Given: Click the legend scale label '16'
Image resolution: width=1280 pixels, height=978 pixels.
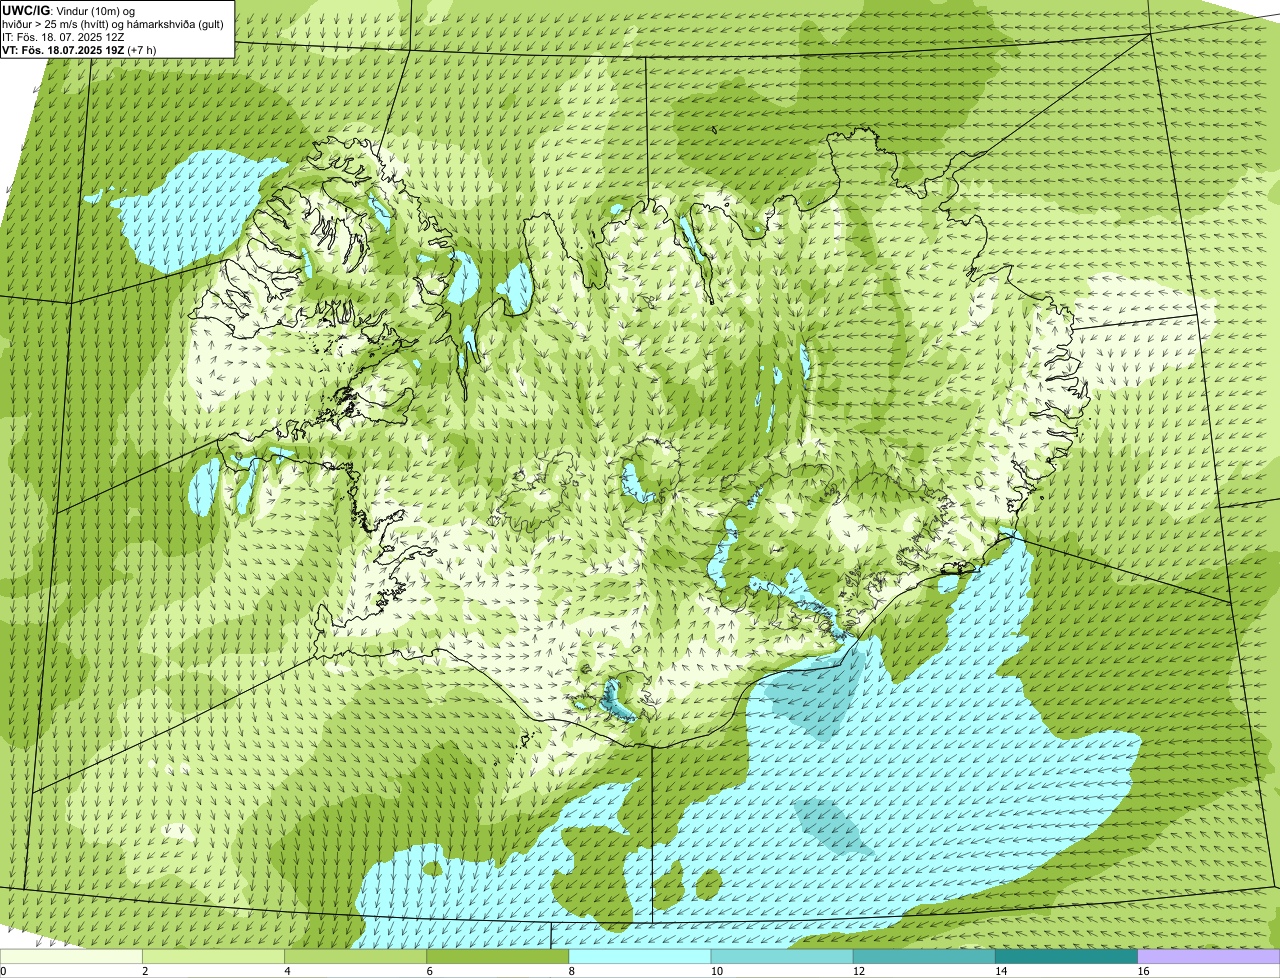Looking at the screenshot, I should pyautogui.click(x=1143, y=971).
